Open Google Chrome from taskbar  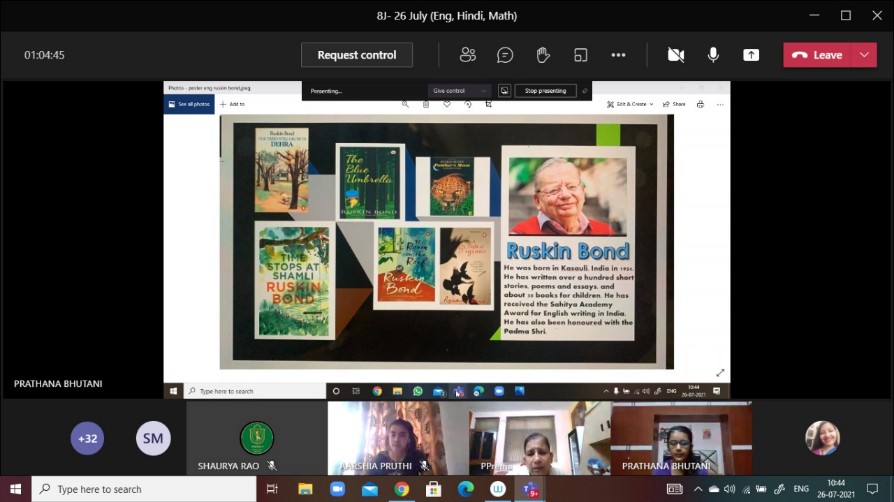pos(401,489)
